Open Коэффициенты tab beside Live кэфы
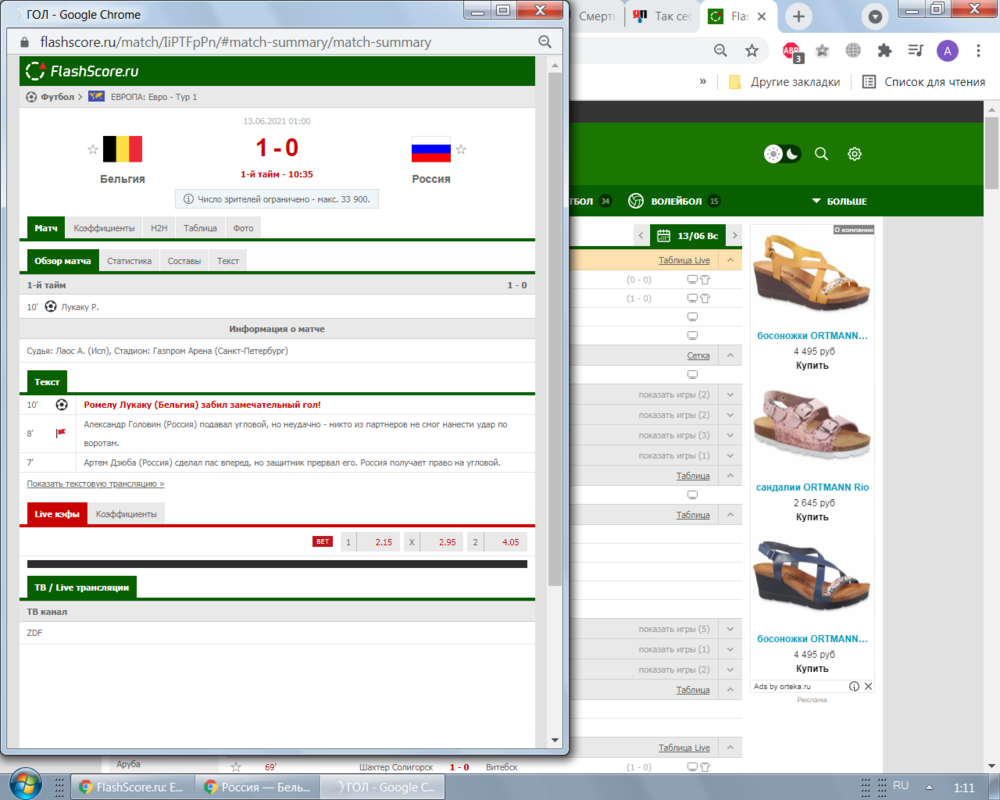The width and height of the screenshot is (1000, 800). [x=126, y=514]
